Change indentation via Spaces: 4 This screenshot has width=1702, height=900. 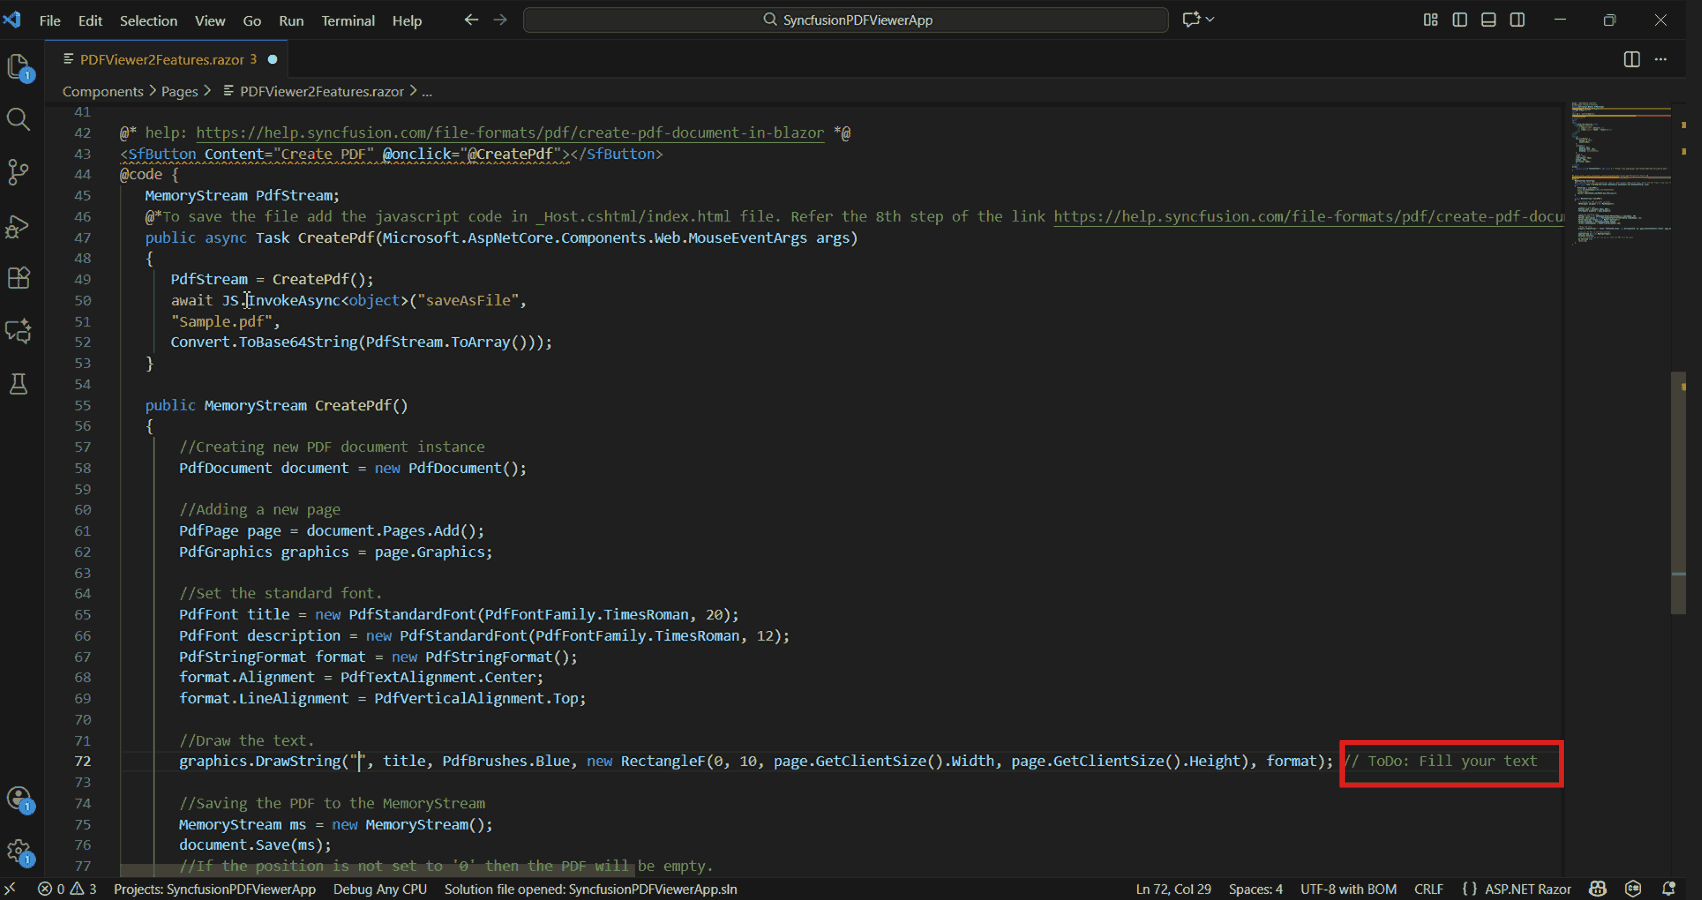(1256, 889)
